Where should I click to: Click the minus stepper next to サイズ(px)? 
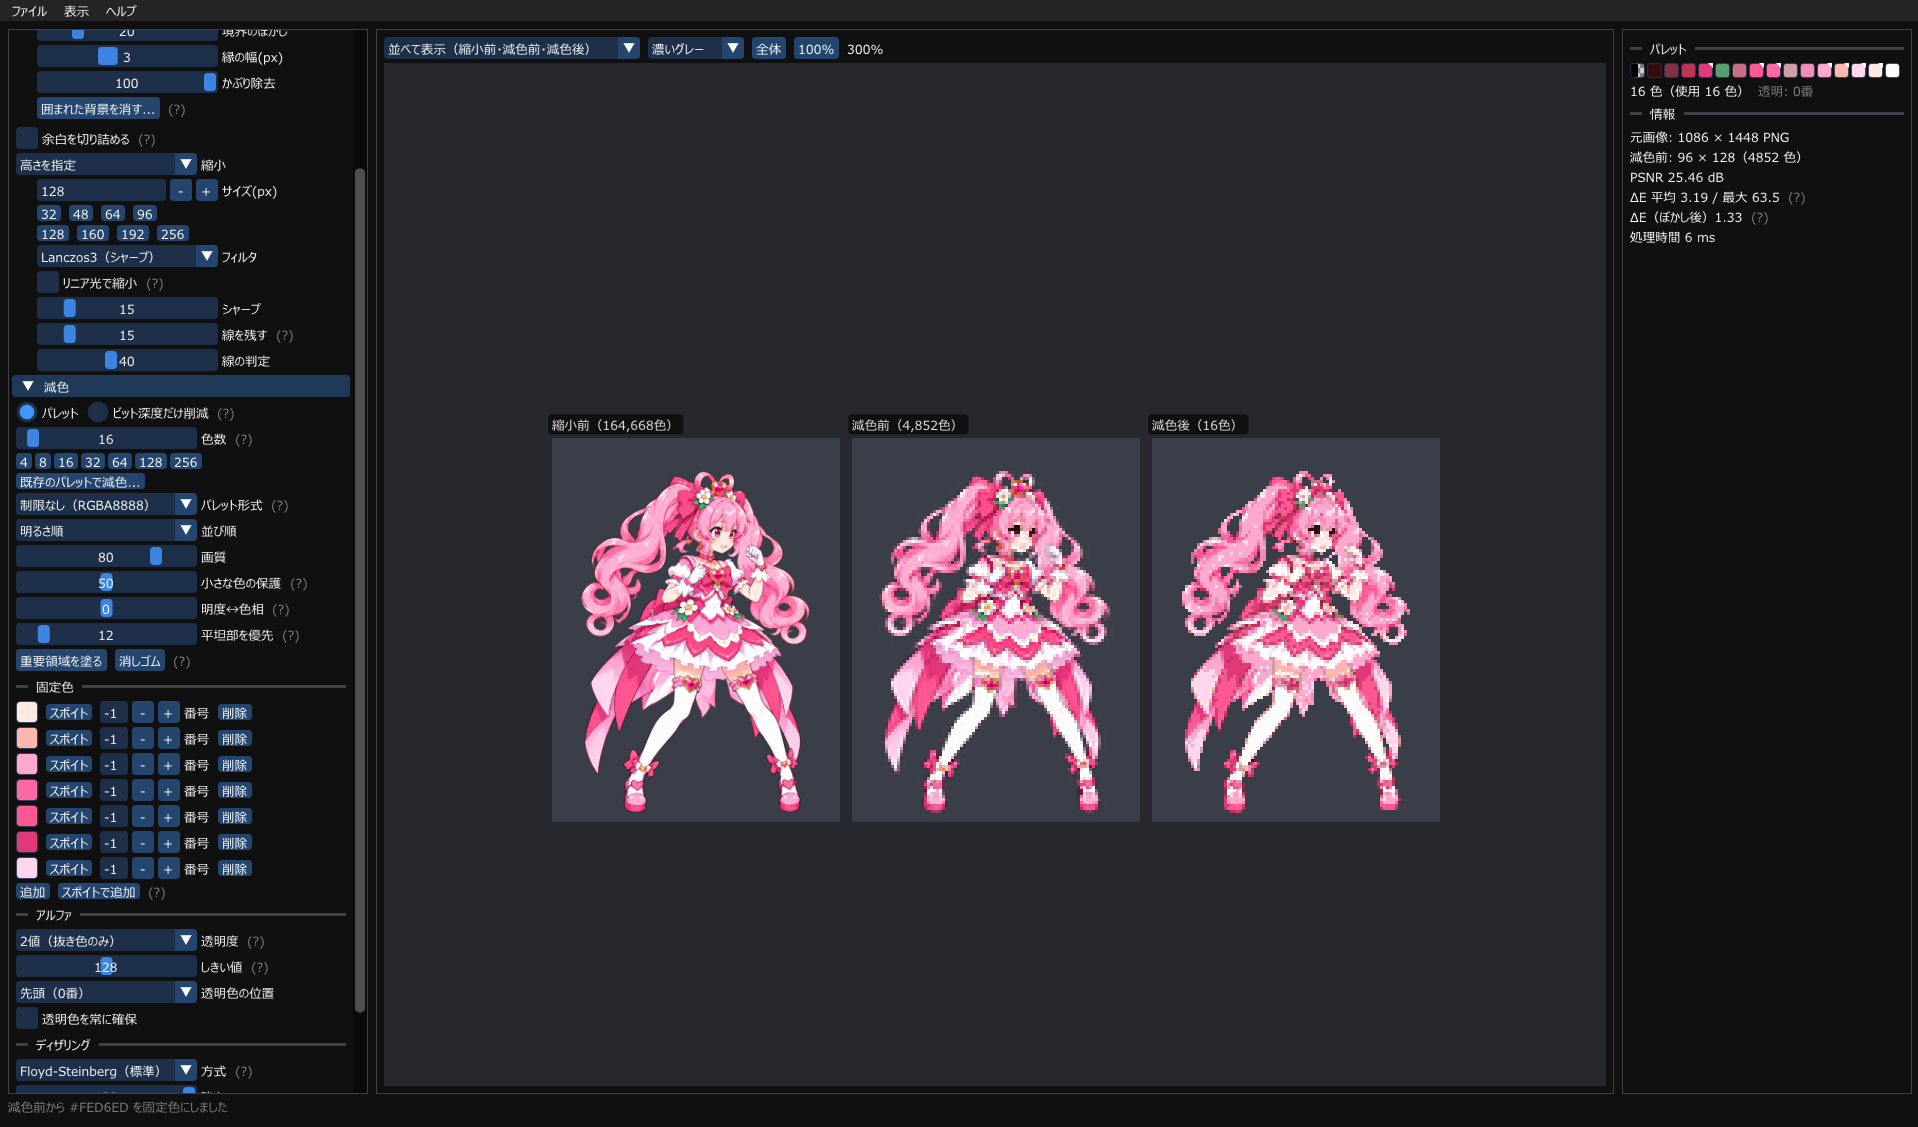pyautogui.click(x=180, y=191)
